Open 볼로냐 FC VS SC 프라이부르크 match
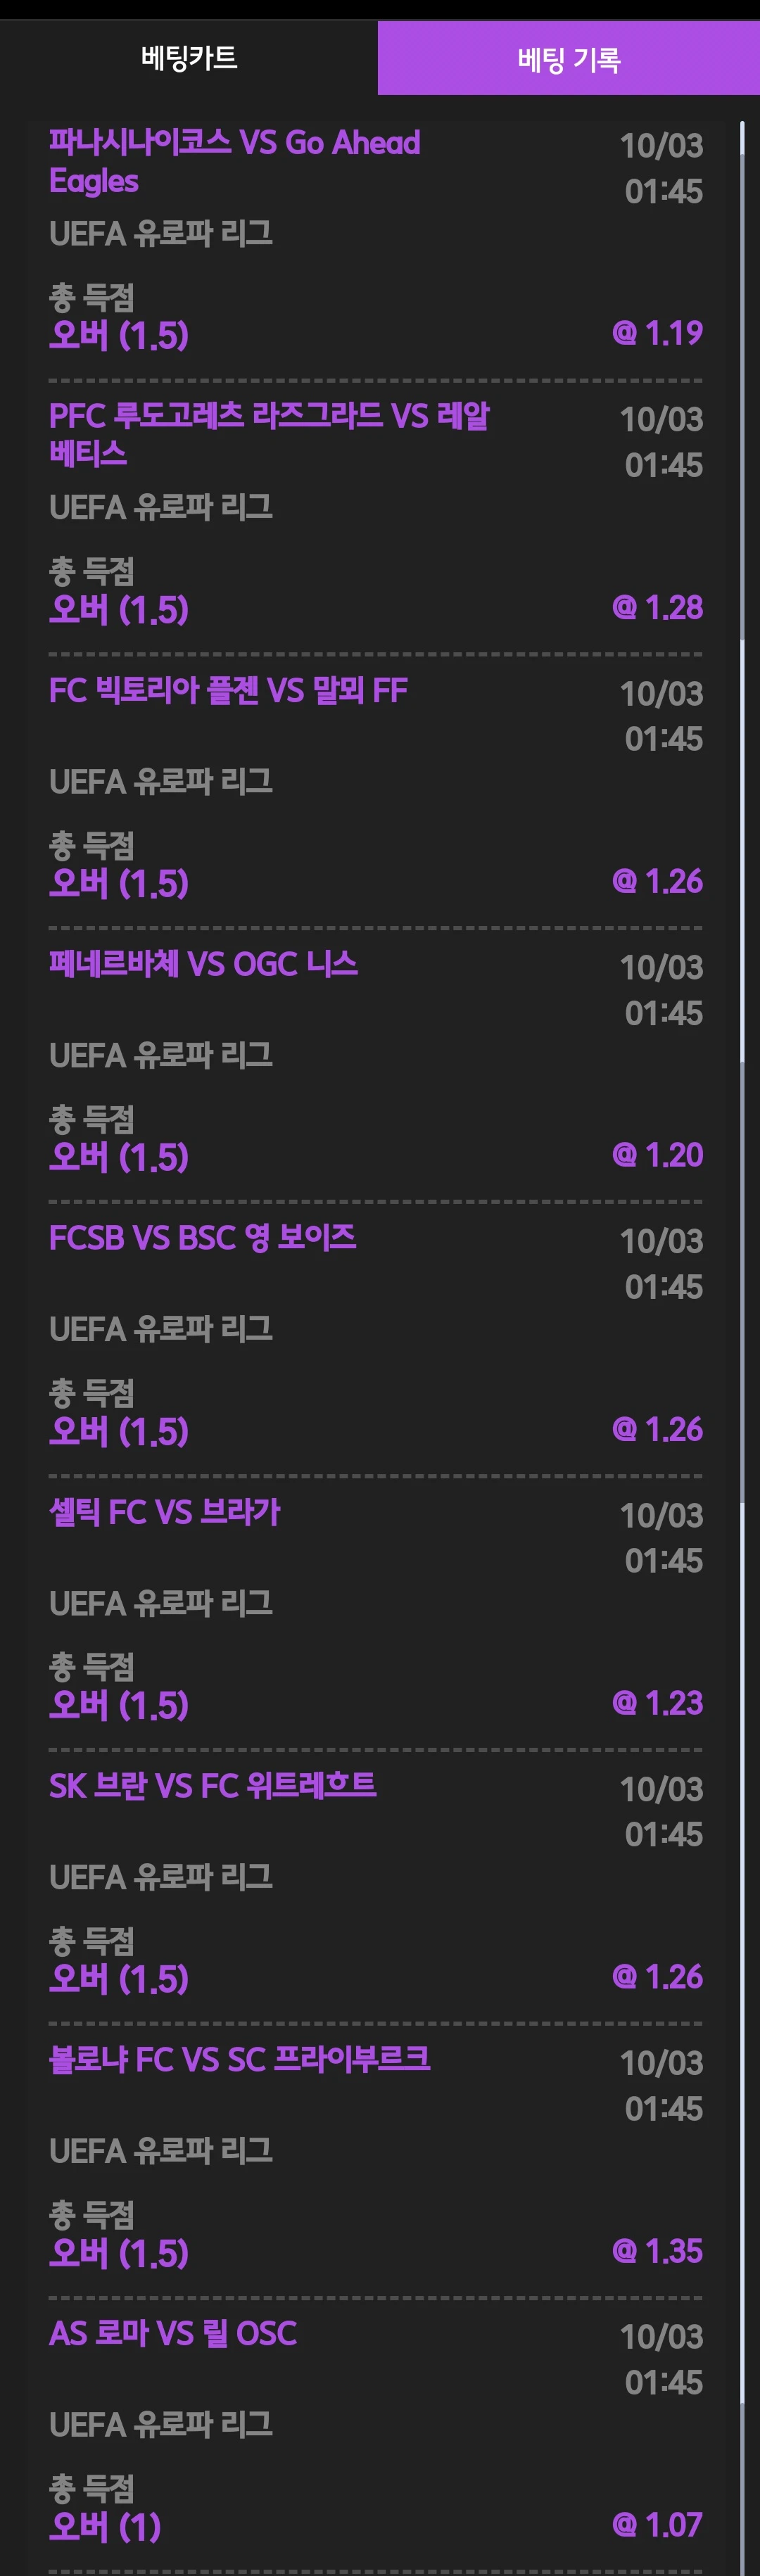 [x=239, y=2060]
